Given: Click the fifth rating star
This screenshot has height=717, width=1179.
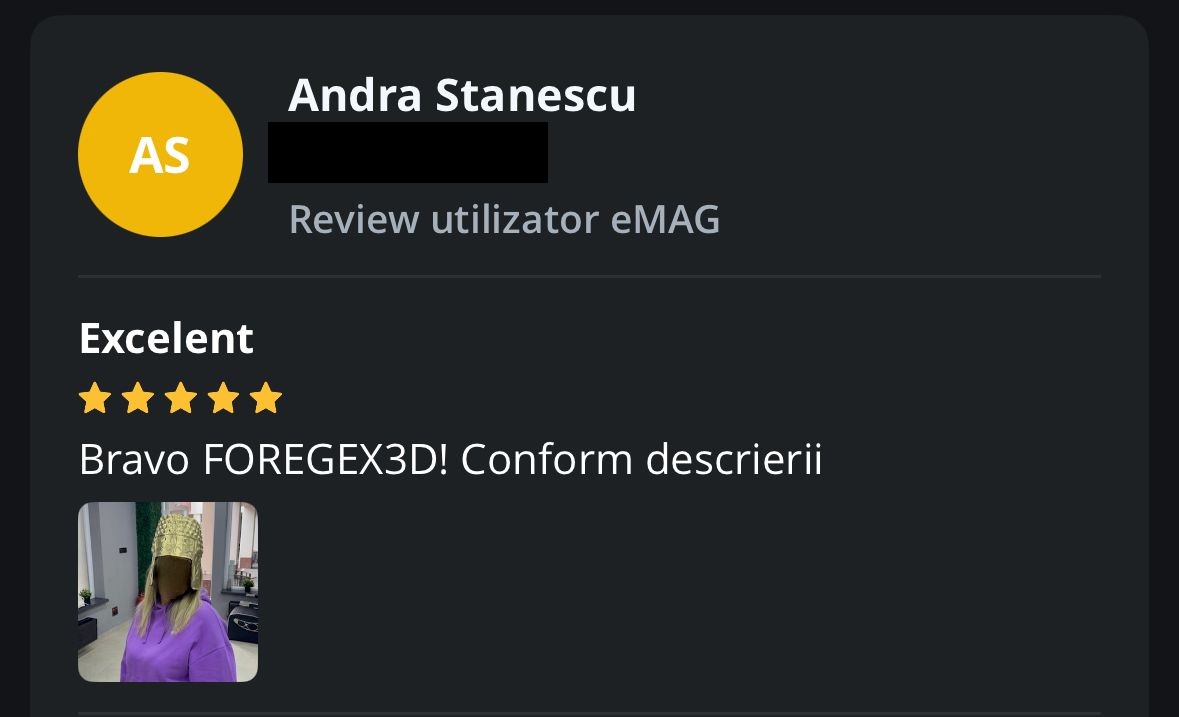Looking at the screenshot, I should click(x=266, y=398).
